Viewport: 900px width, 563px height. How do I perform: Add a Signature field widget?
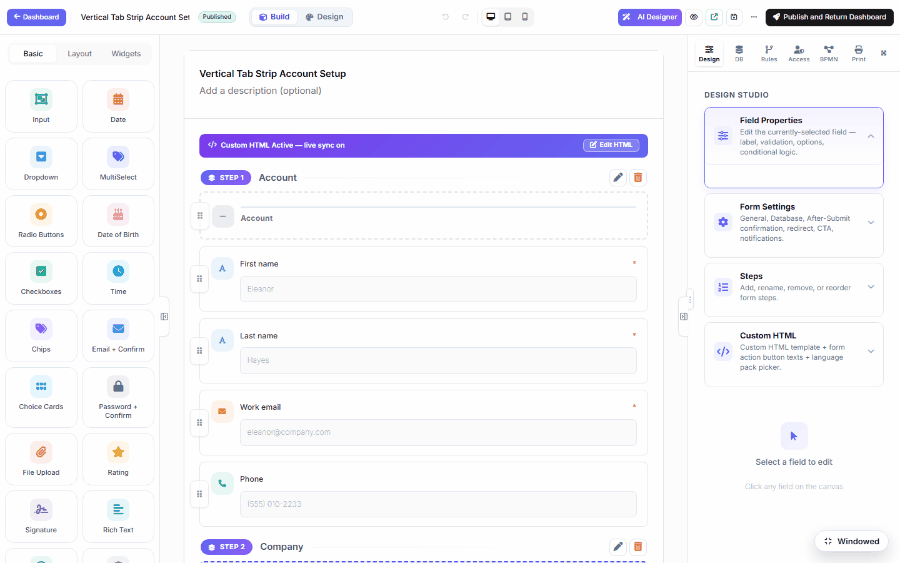(41, 516)
